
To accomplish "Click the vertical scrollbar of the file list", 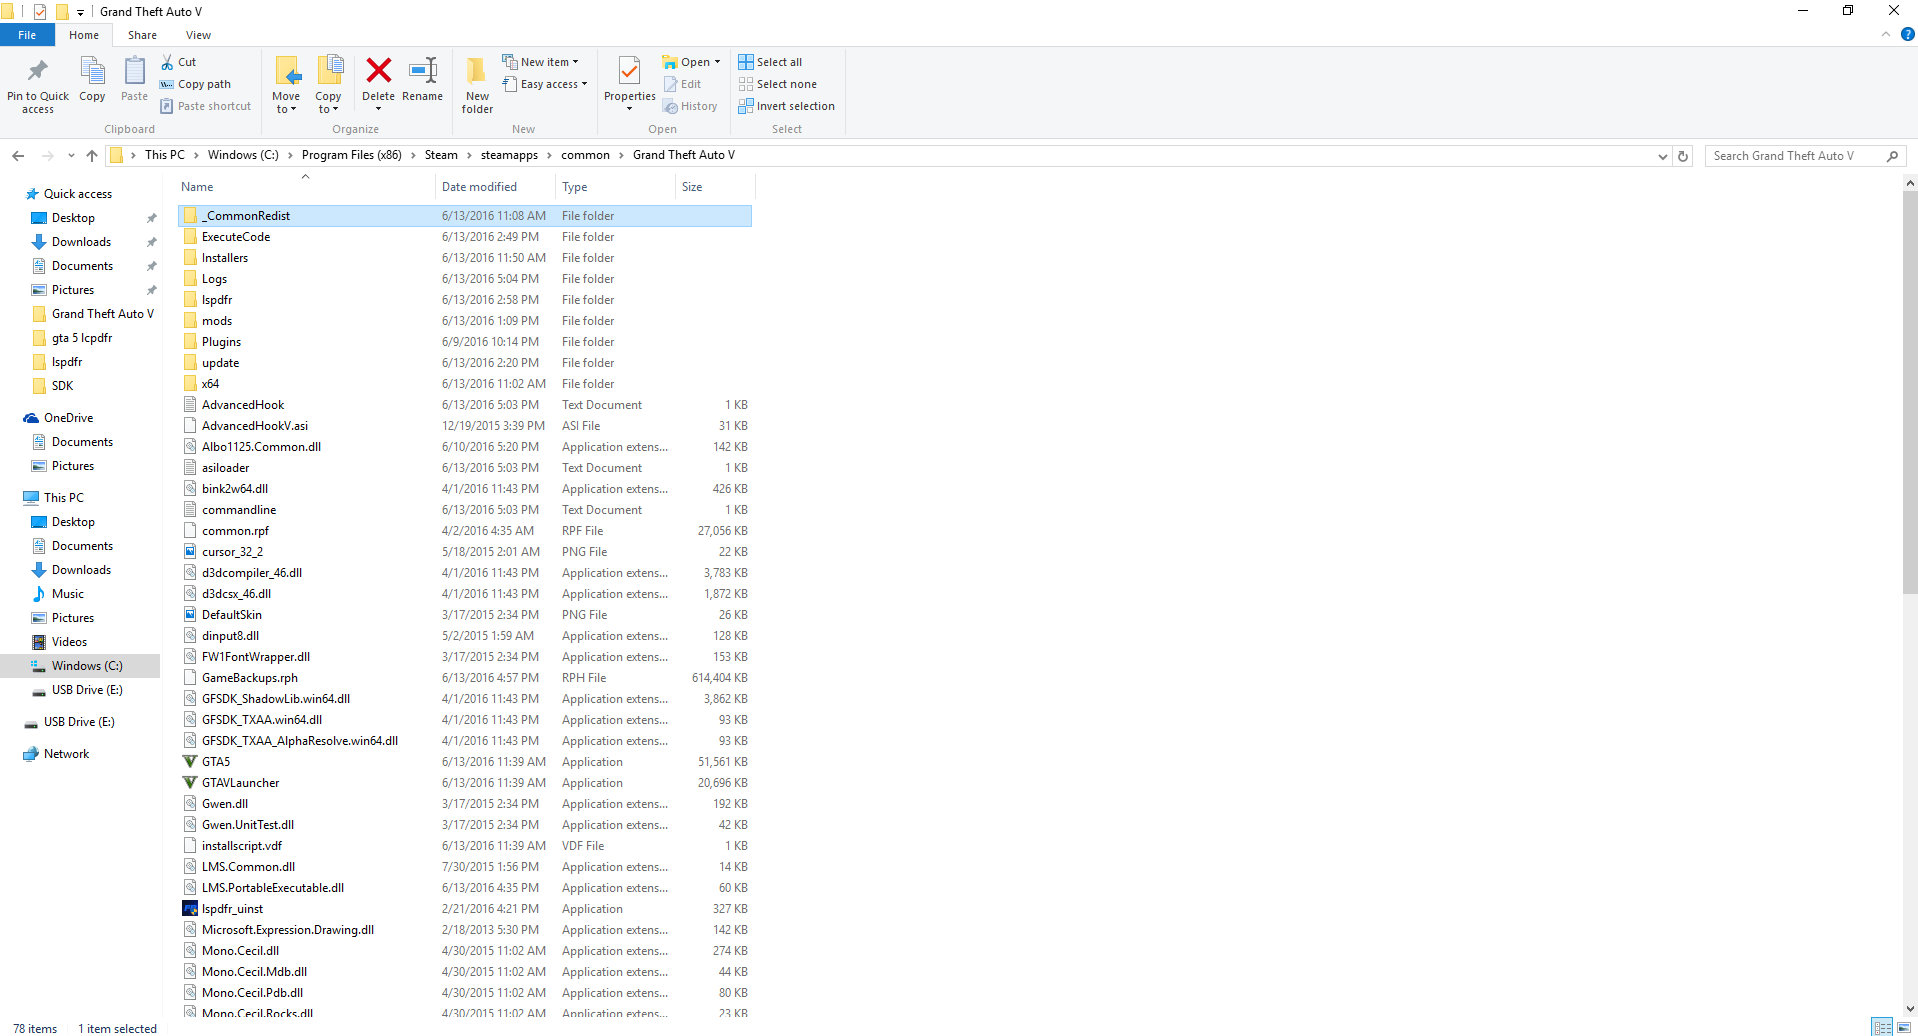I will [x=1910, y=392].
